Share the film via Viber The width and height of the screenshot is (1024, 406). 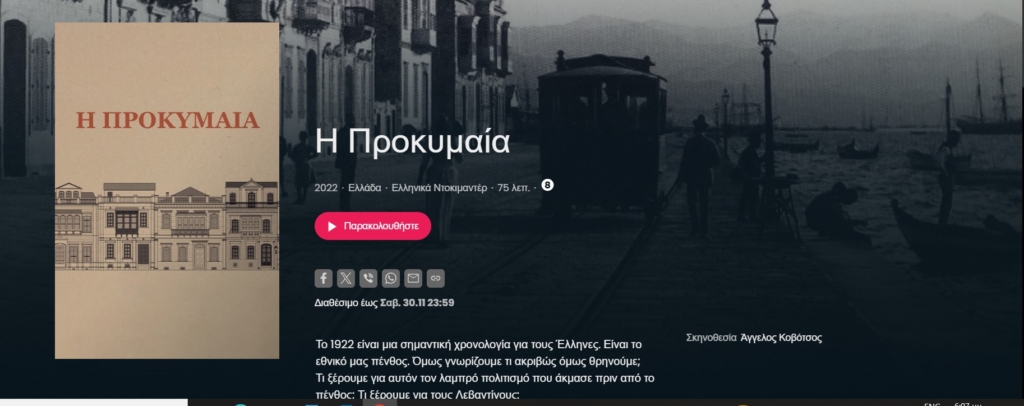click(x=368, y=279)
